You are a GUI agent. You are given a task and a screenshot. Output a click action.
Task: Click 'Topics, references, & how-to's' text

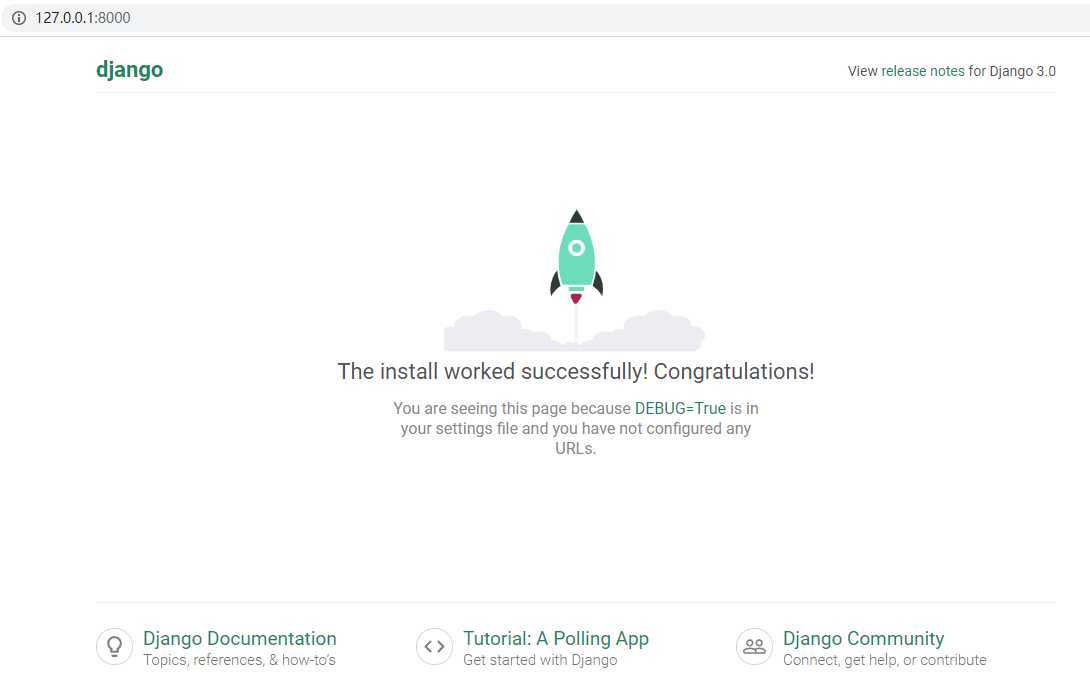pyautogui.click(x=239, y=660)
